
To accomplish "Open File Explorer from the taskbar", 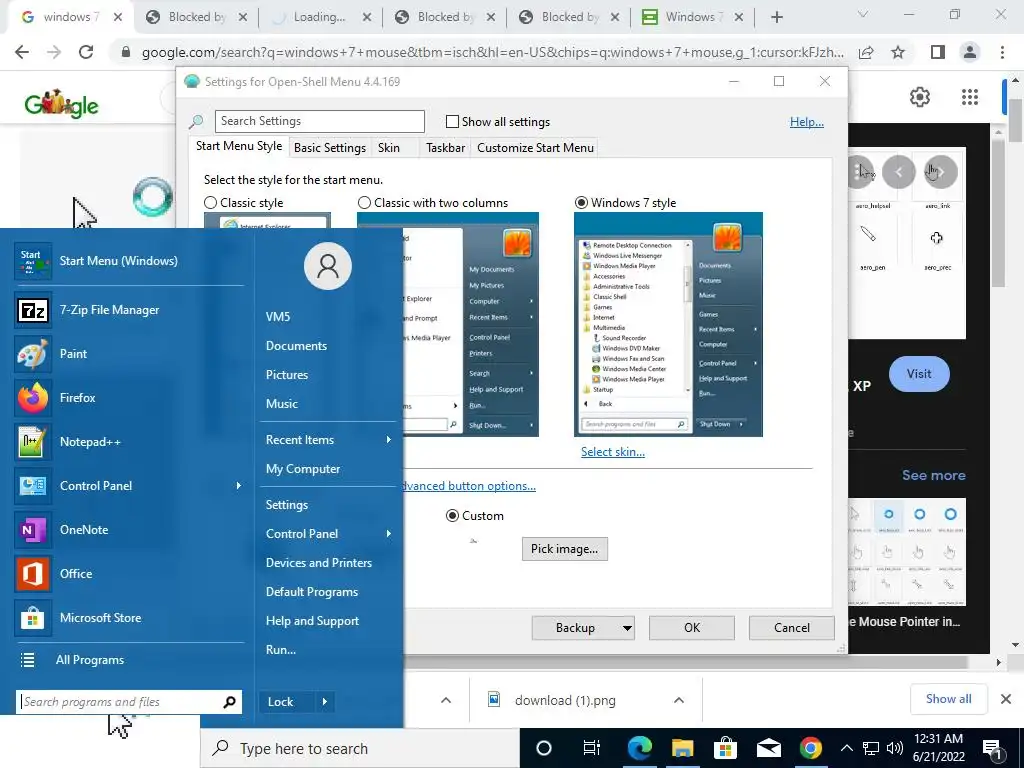I will tap(682, 748).
